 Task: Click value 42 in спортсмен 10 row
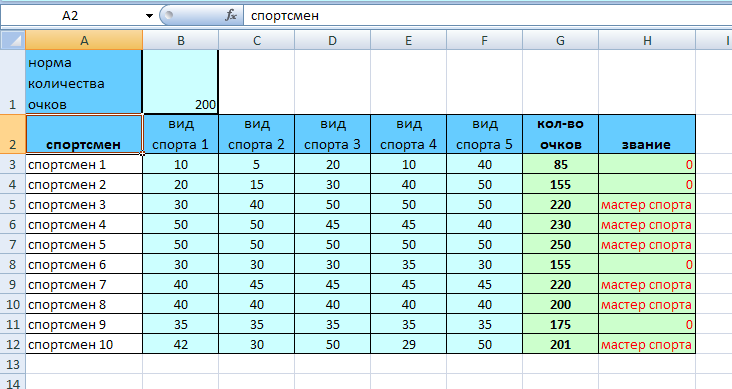181,344
